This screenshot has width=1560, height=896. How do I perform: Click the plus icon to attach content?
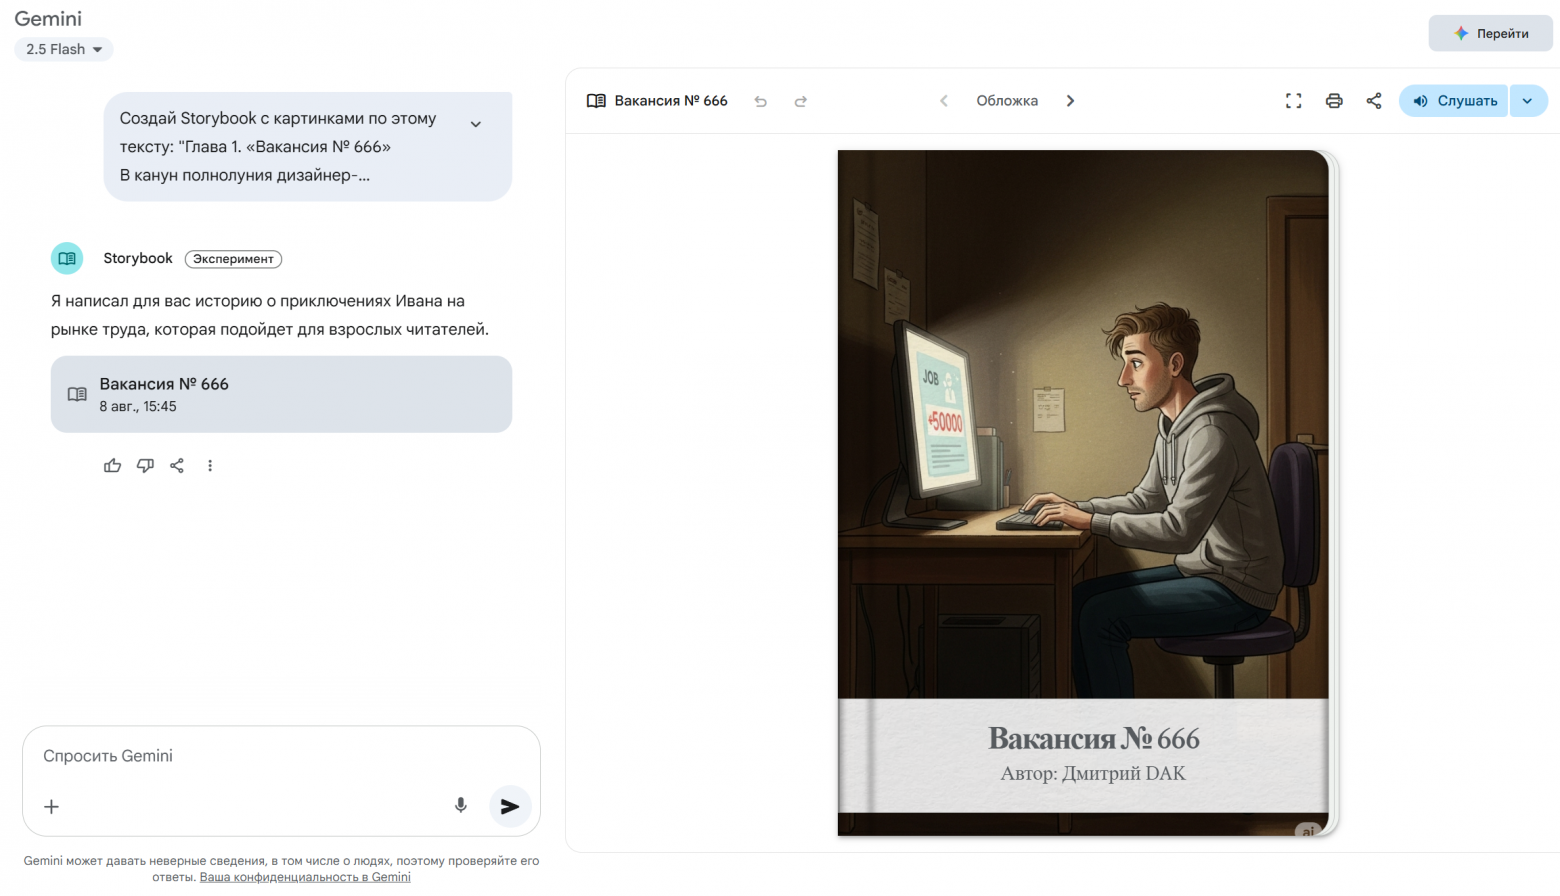(x=51, y=807)
